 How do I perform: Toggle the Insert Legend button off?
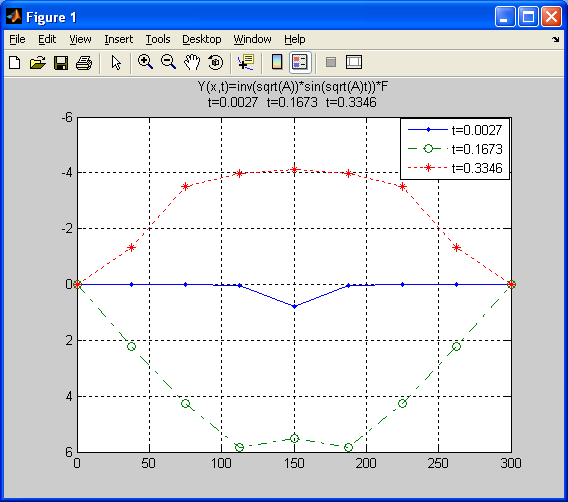tap(300, 62)
